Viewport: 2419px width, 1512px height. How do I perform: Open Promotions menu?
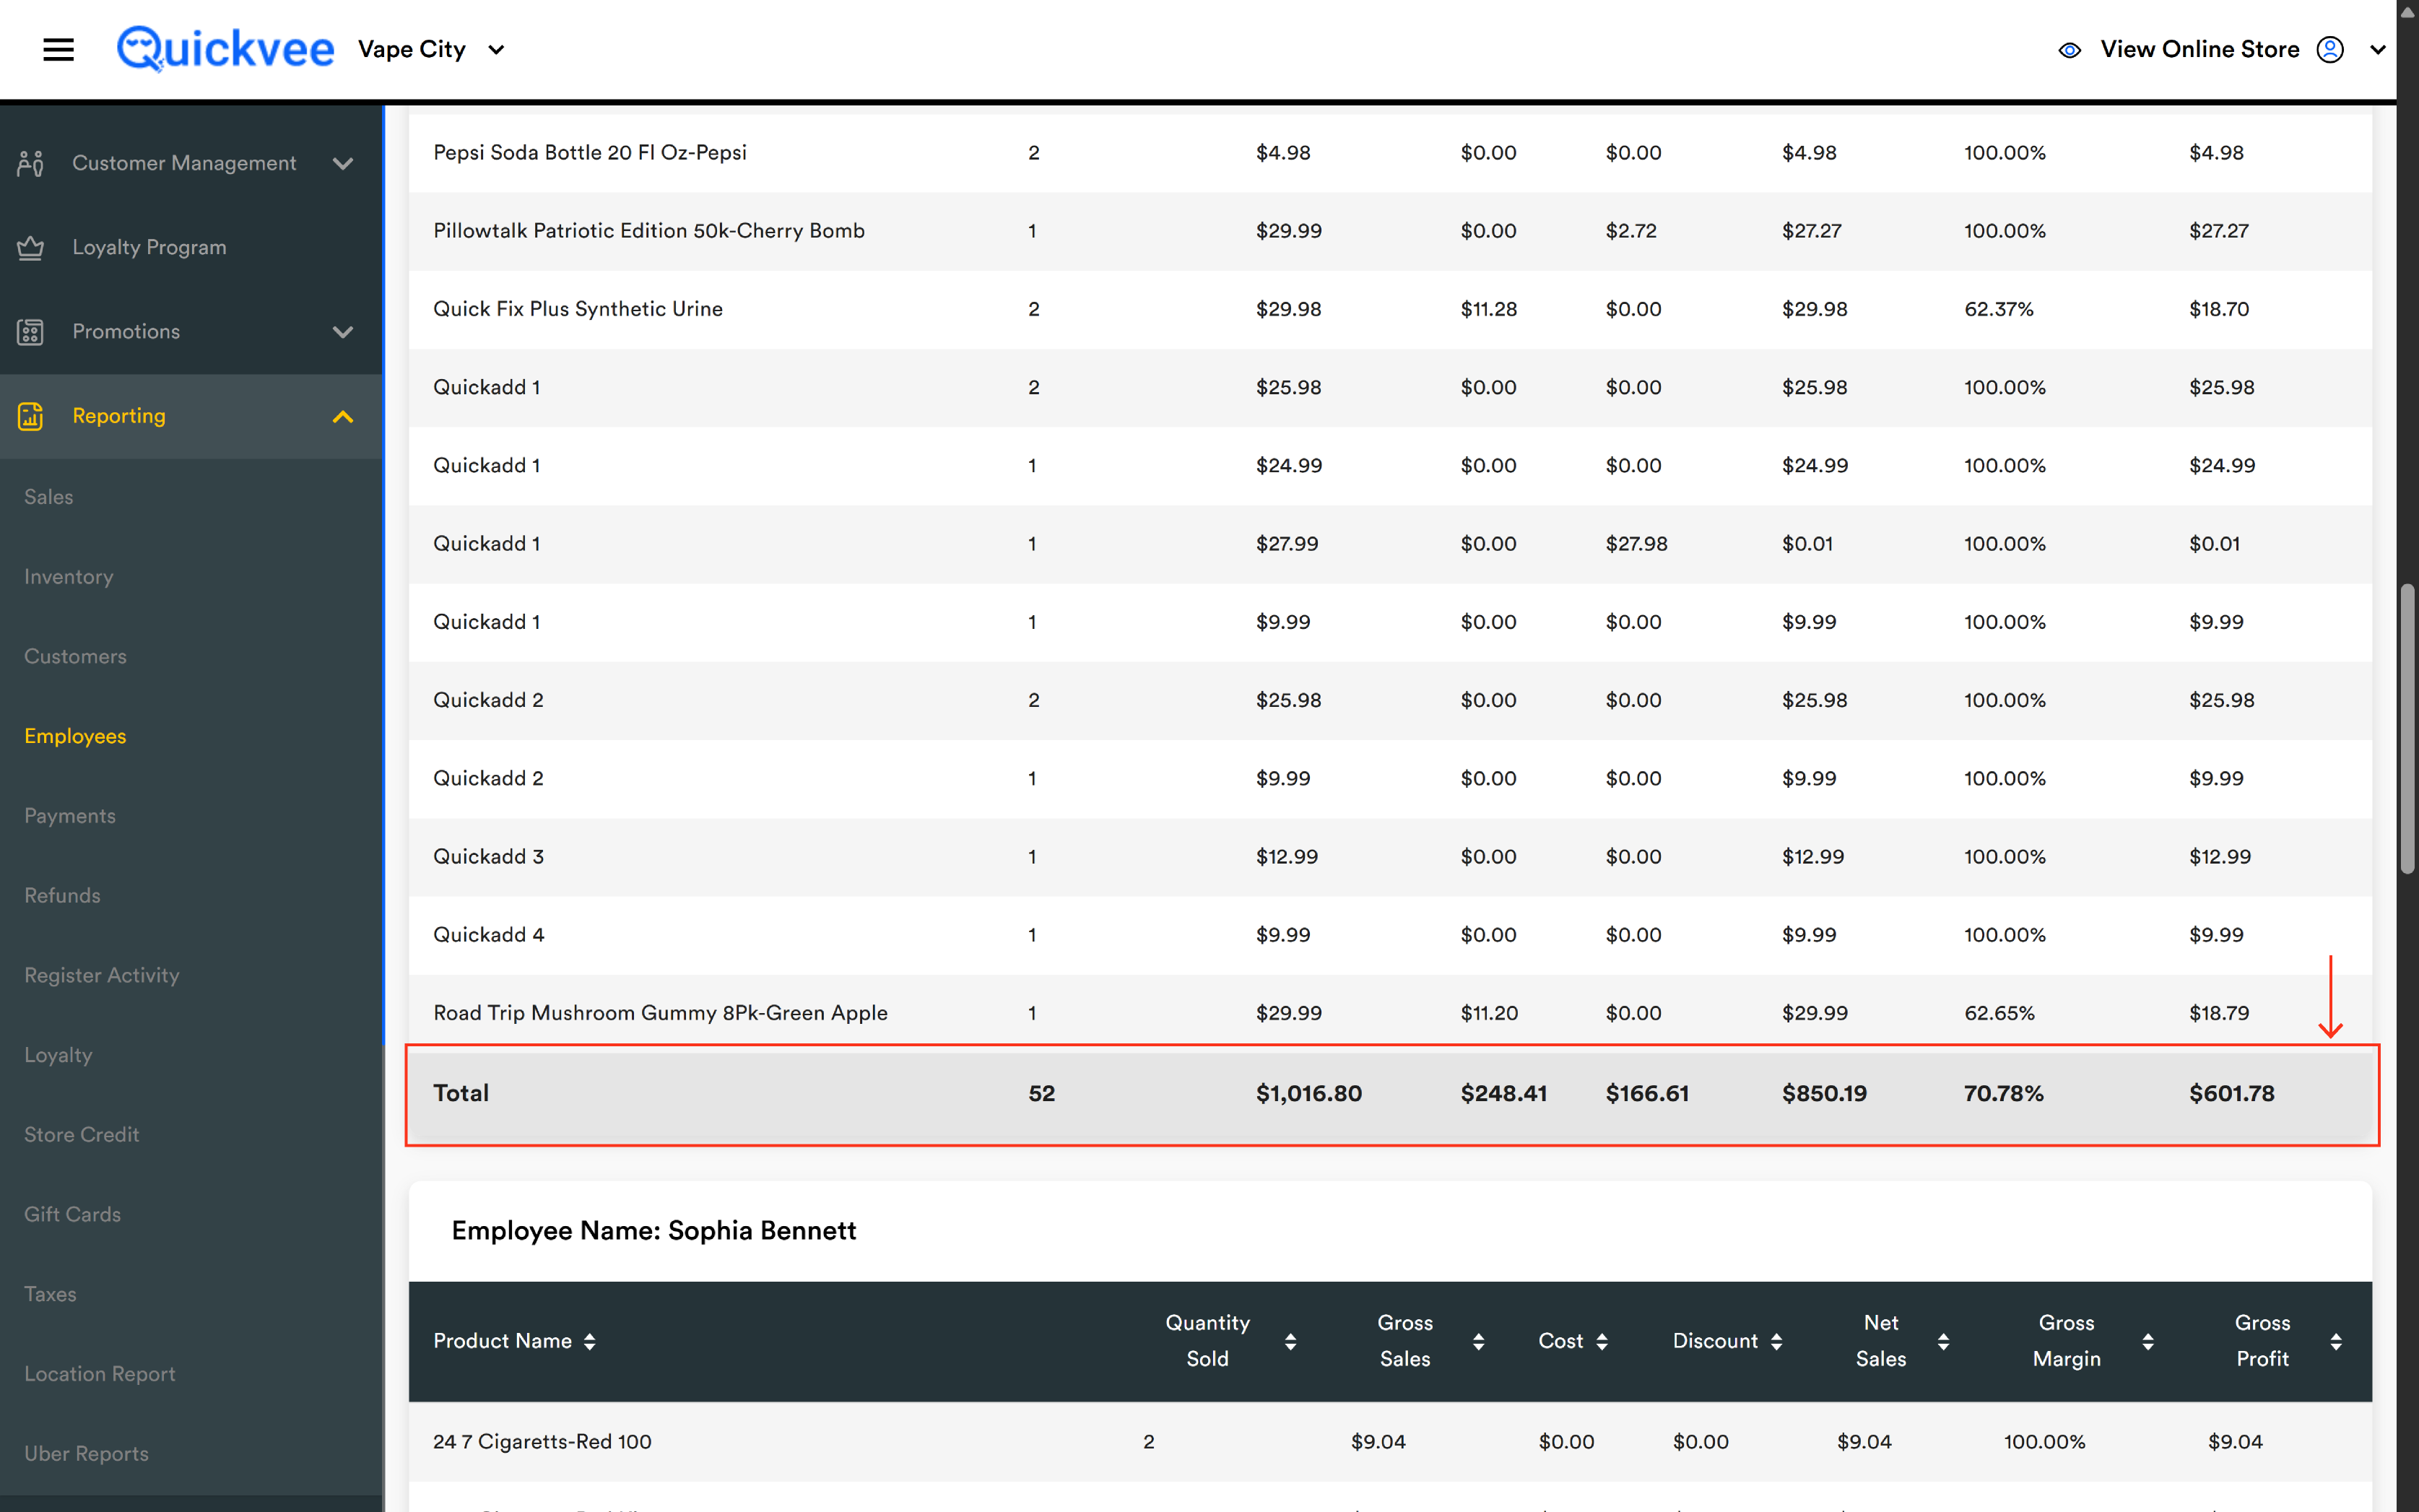(x=126, y=331)
